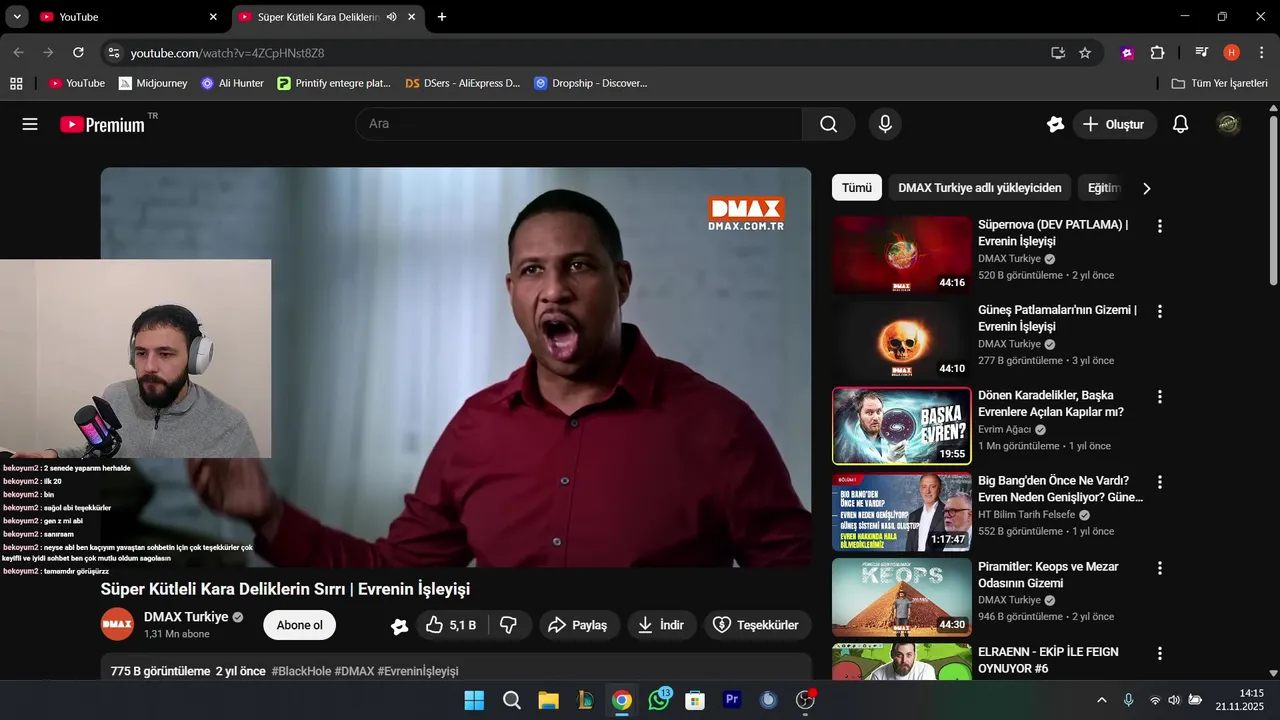The image size is (1280, 720).
Task: Like the video with thumbs up
Action: coord(452,625)
